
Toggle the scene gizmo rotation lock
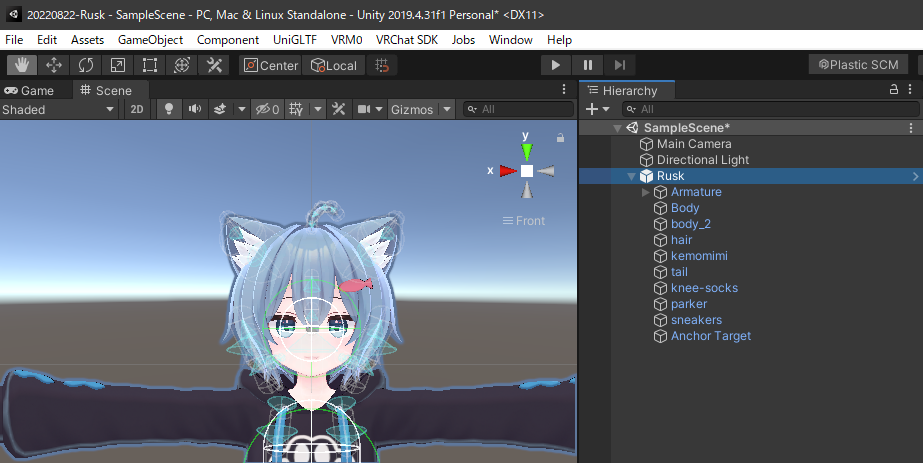[x=560, y=138]
